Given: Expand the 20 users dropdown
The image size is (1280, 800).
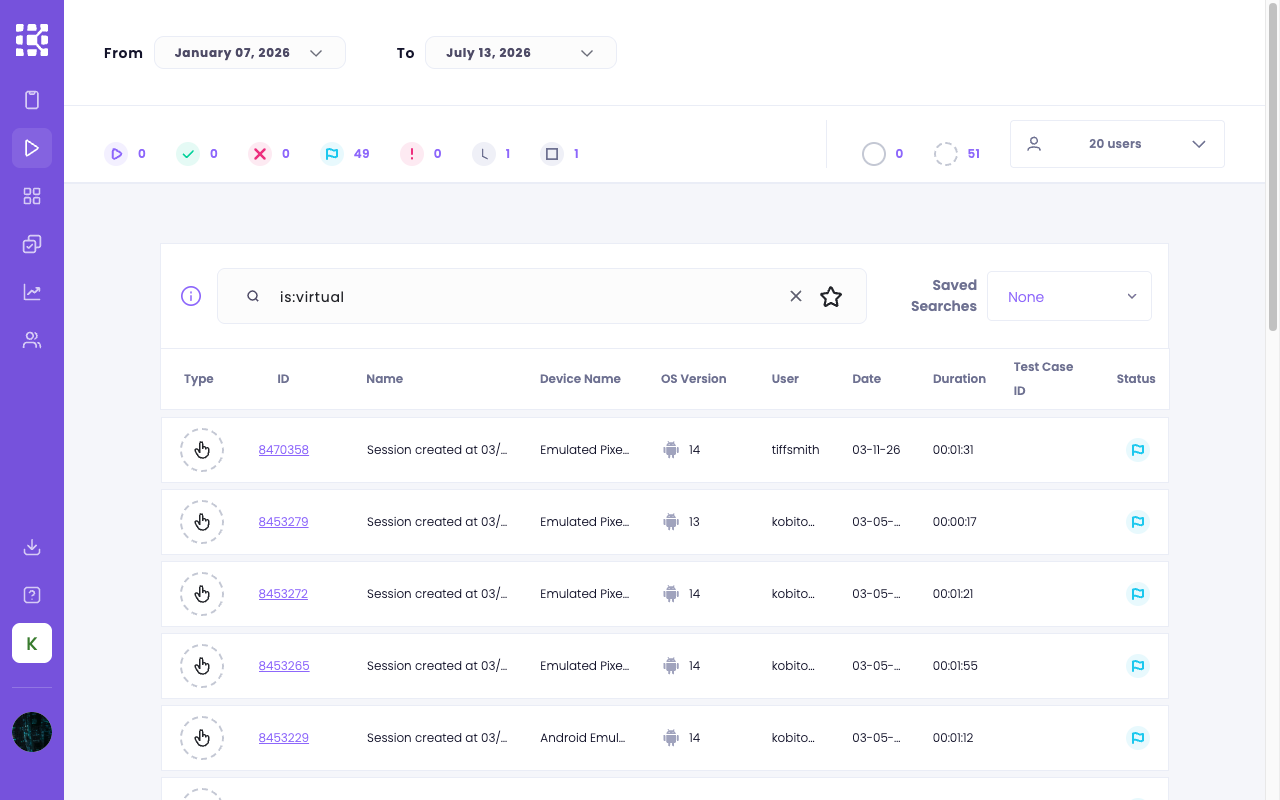Looking at the screenshot, I should [x=1117, y=144].
